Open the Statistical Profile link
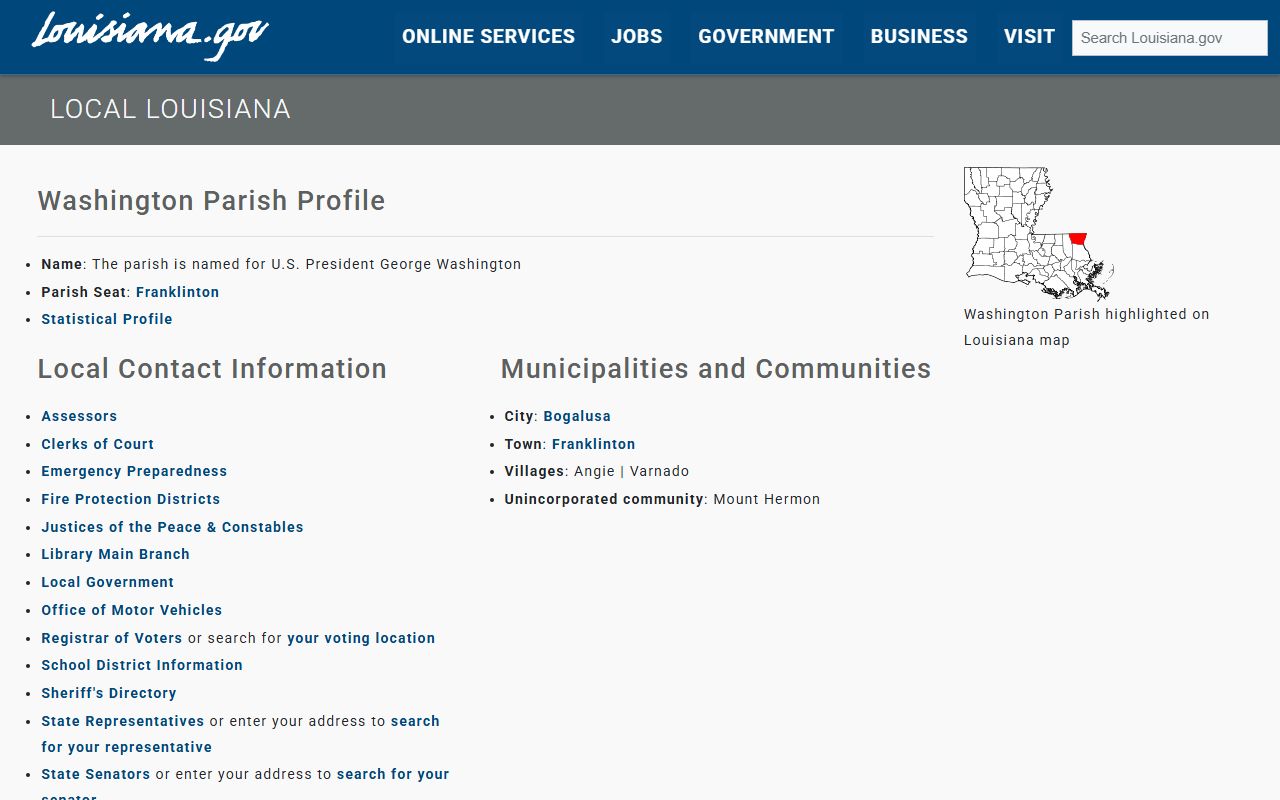 click(107, 319)
